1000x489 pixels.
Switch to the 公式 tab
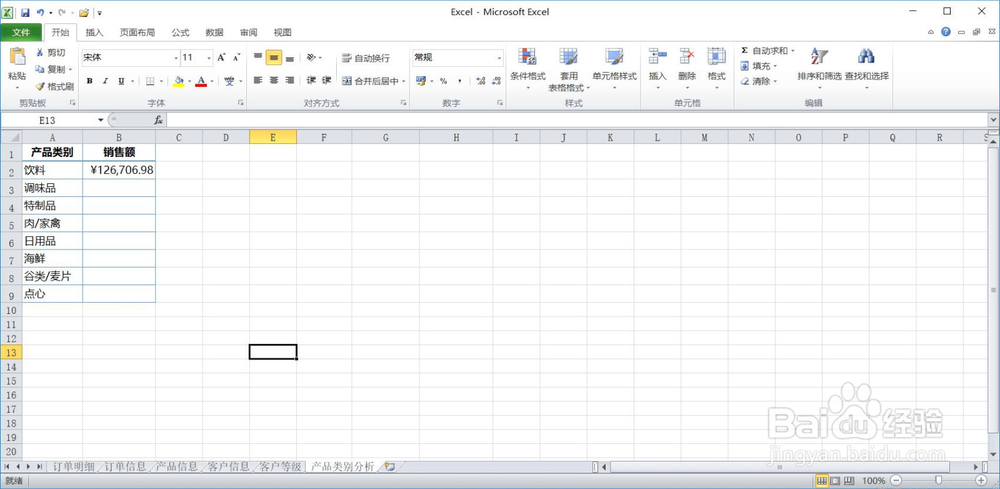(x=180, y=33)
